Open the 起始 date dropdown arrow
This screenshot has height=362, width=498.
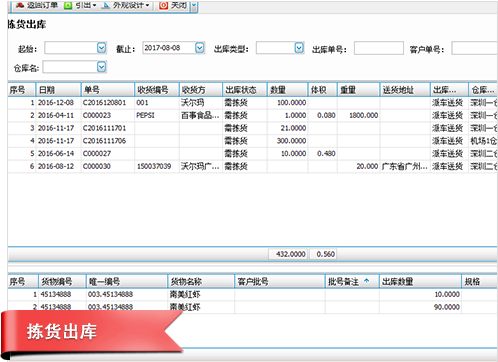click(x=102, y=48)
